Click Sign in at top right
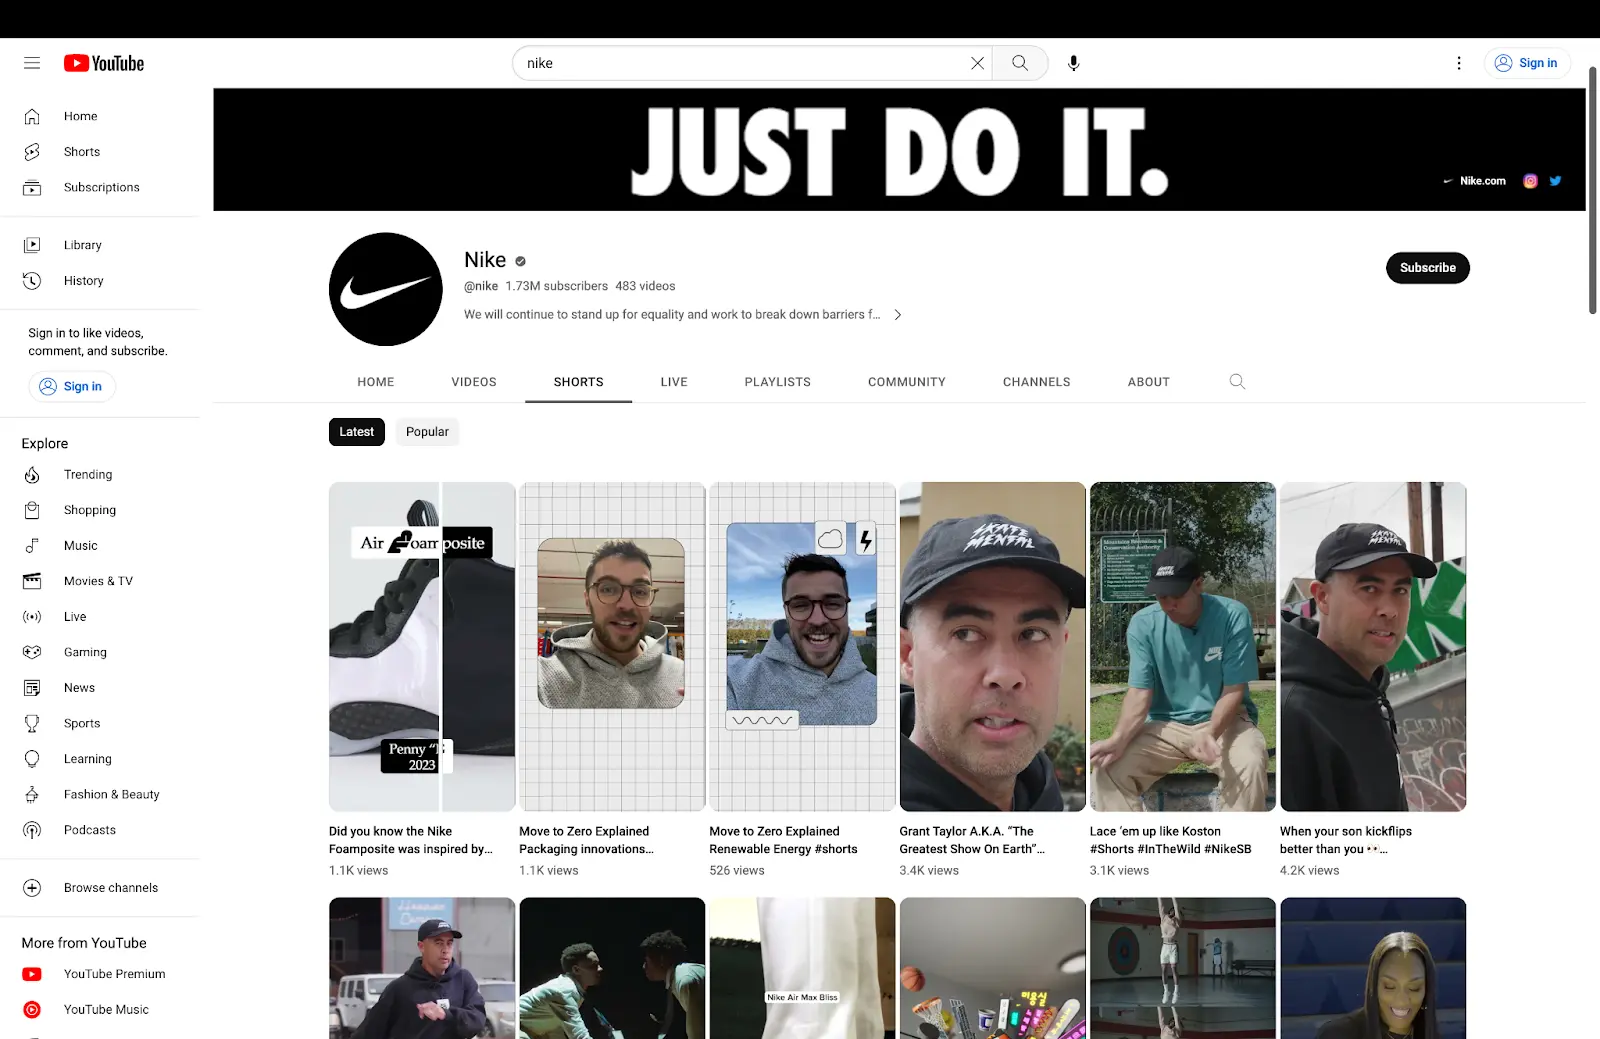Screen dimensions: 1600x1039 point(1527,63)
